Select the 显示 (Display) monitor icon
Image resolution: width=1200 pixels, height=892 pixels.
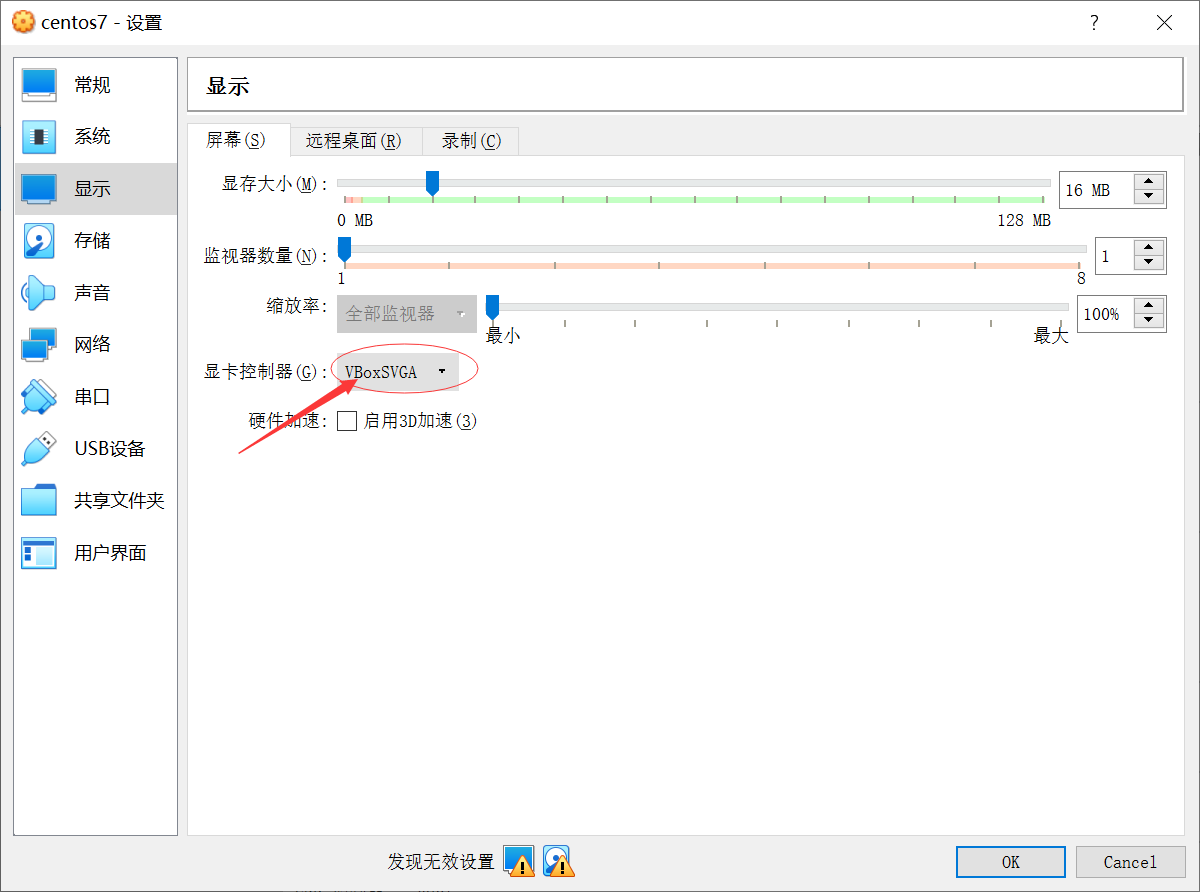pyautogui.click(x=39, y=189)
